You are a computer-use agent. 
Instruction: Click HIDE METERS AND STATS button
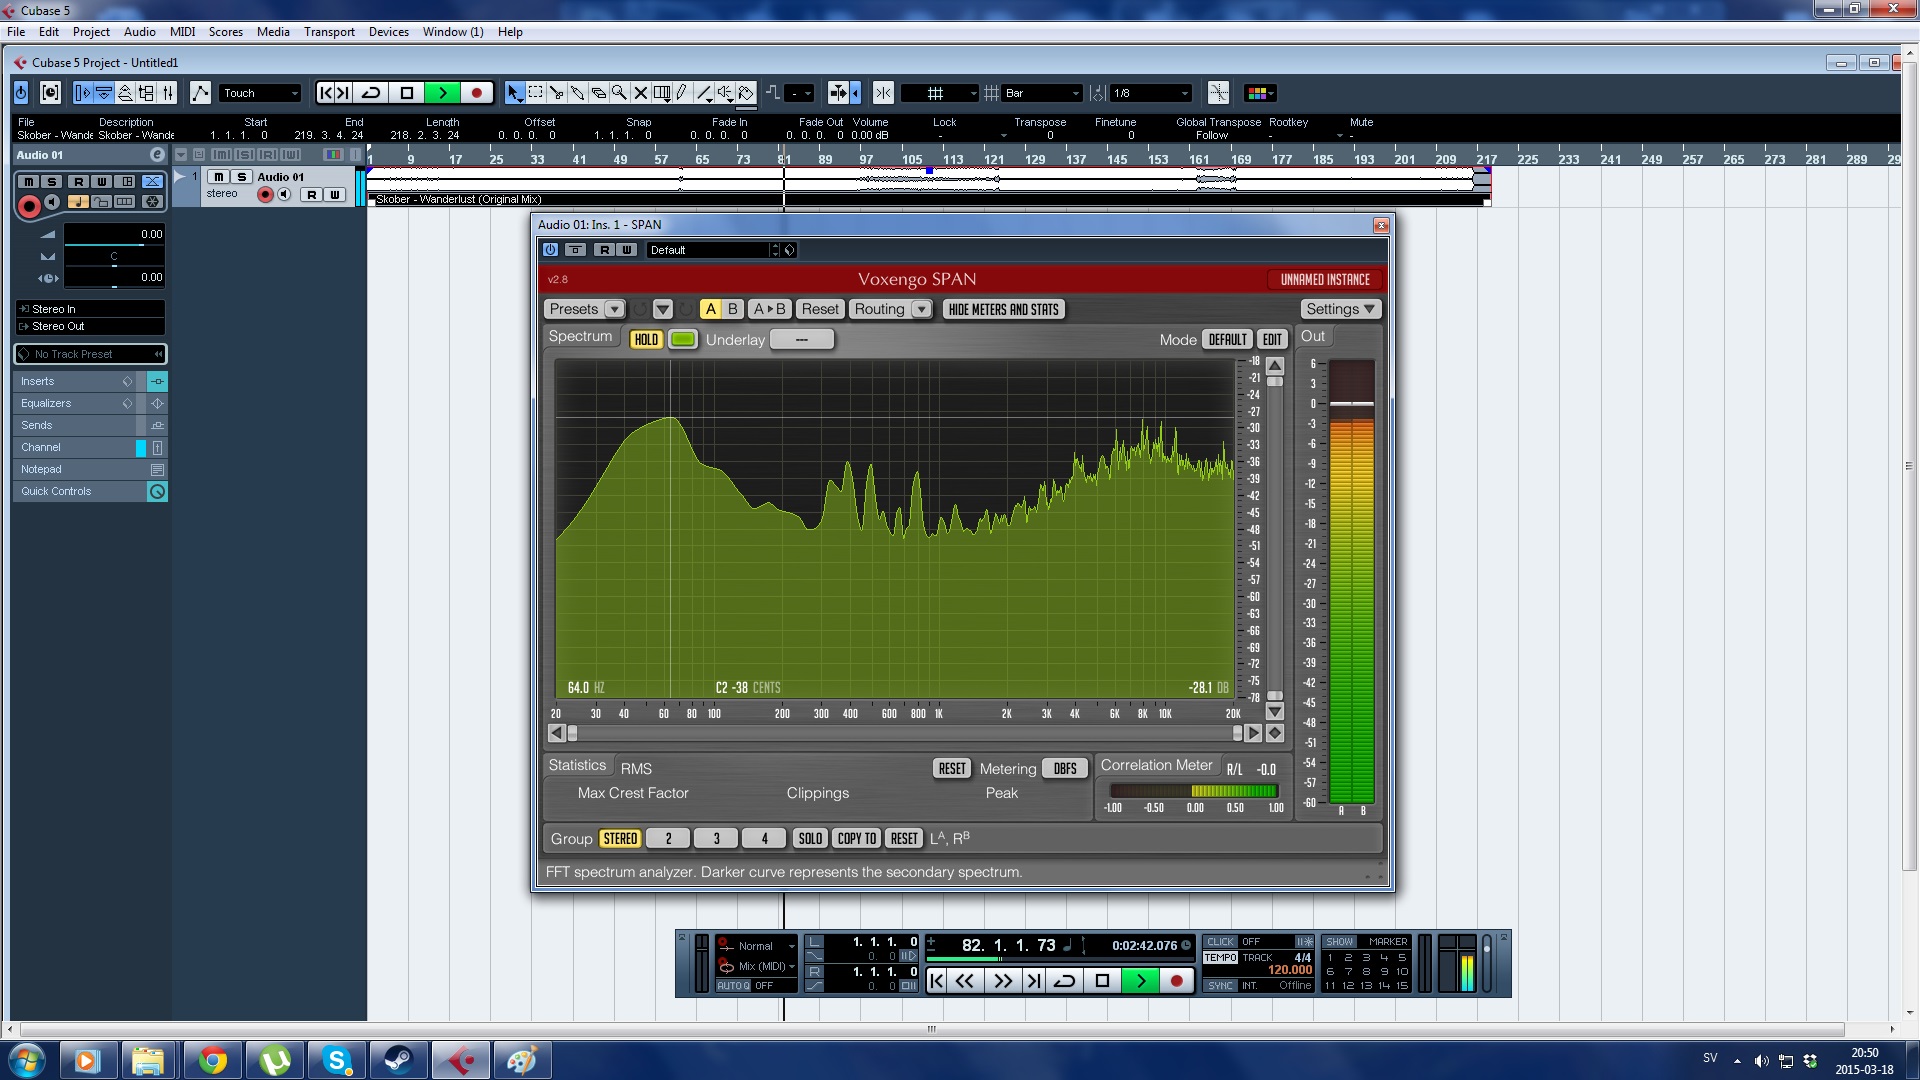[1003, 309]
